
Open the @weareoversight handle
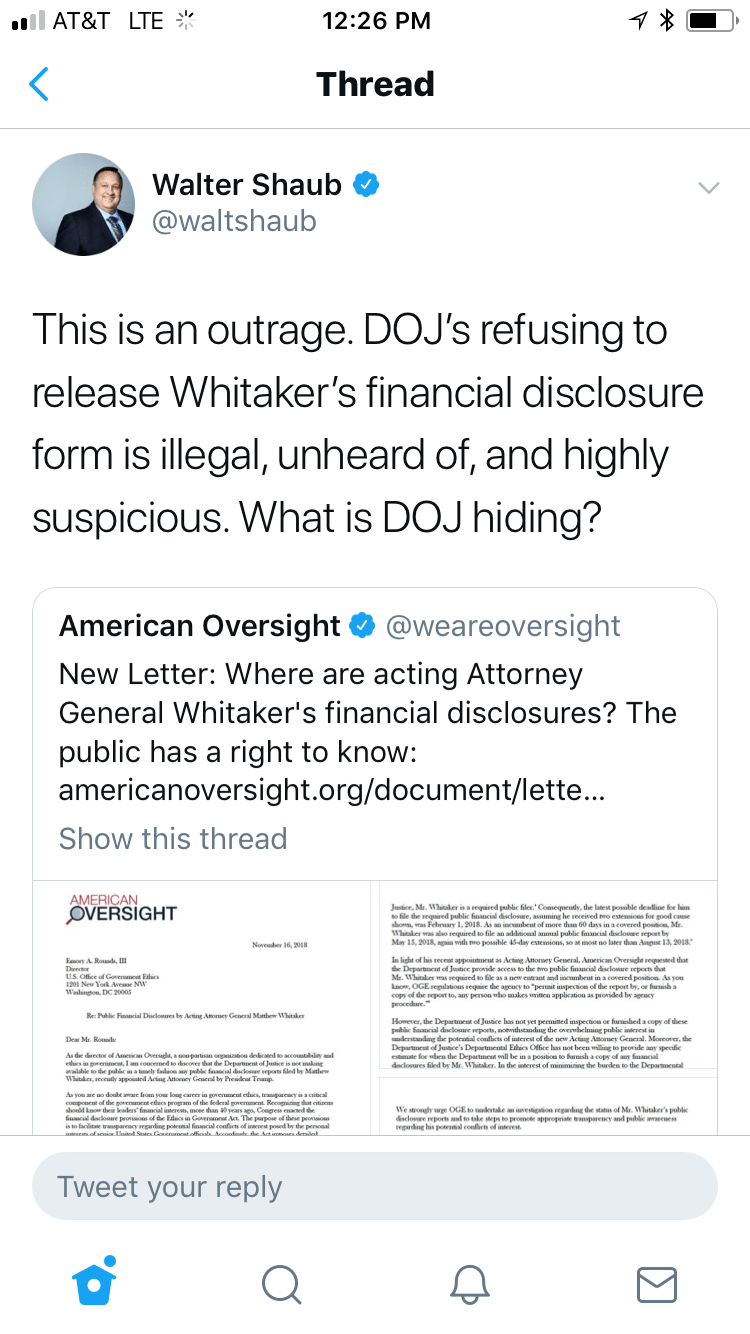tap(503, 626)
